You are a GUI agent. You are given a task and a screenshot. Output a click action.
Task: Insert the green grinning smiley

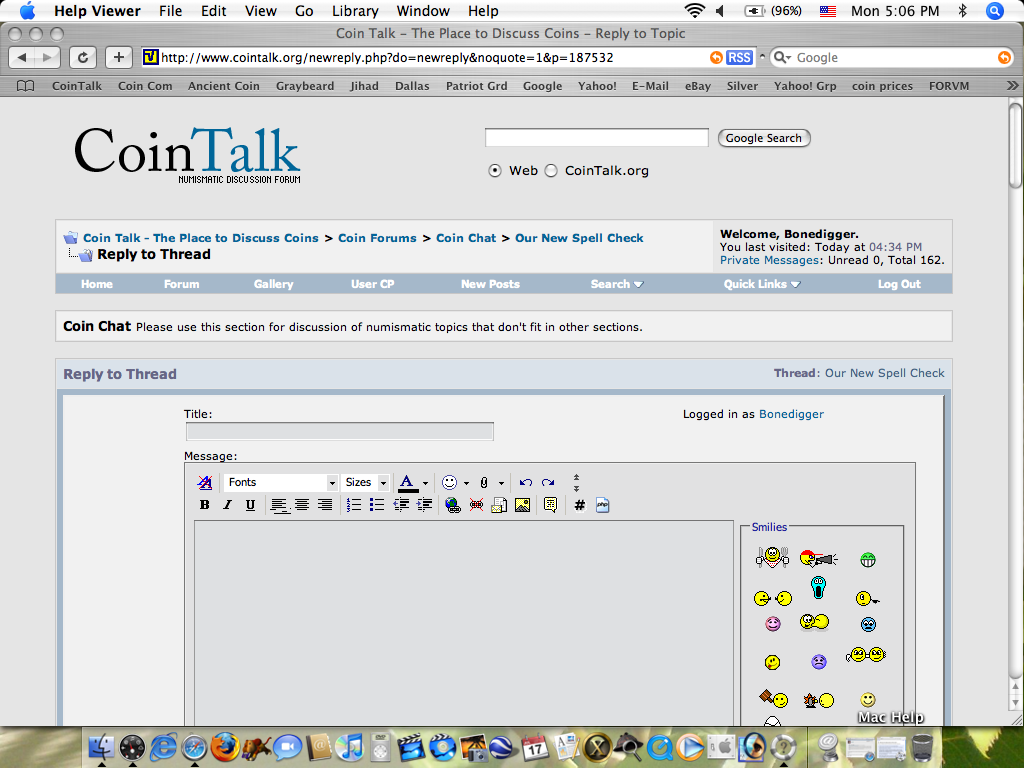(868, 560)
